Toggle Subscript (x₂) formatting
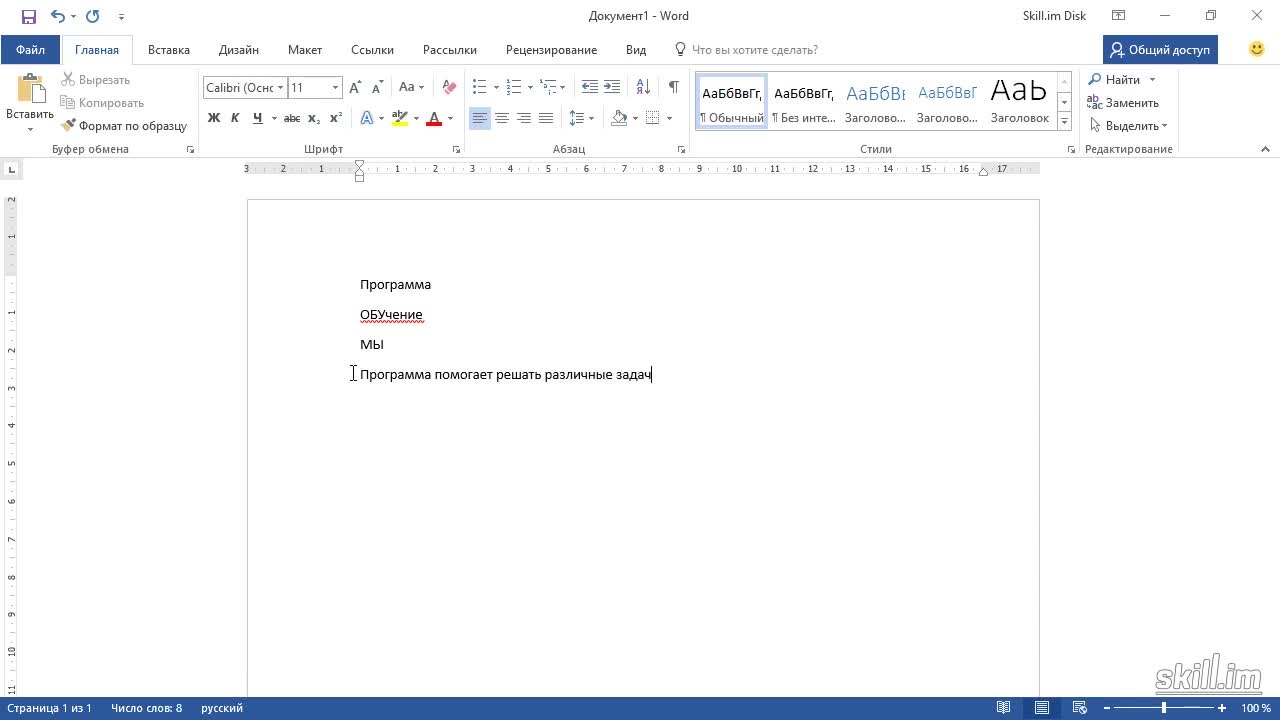 (314, 118)
